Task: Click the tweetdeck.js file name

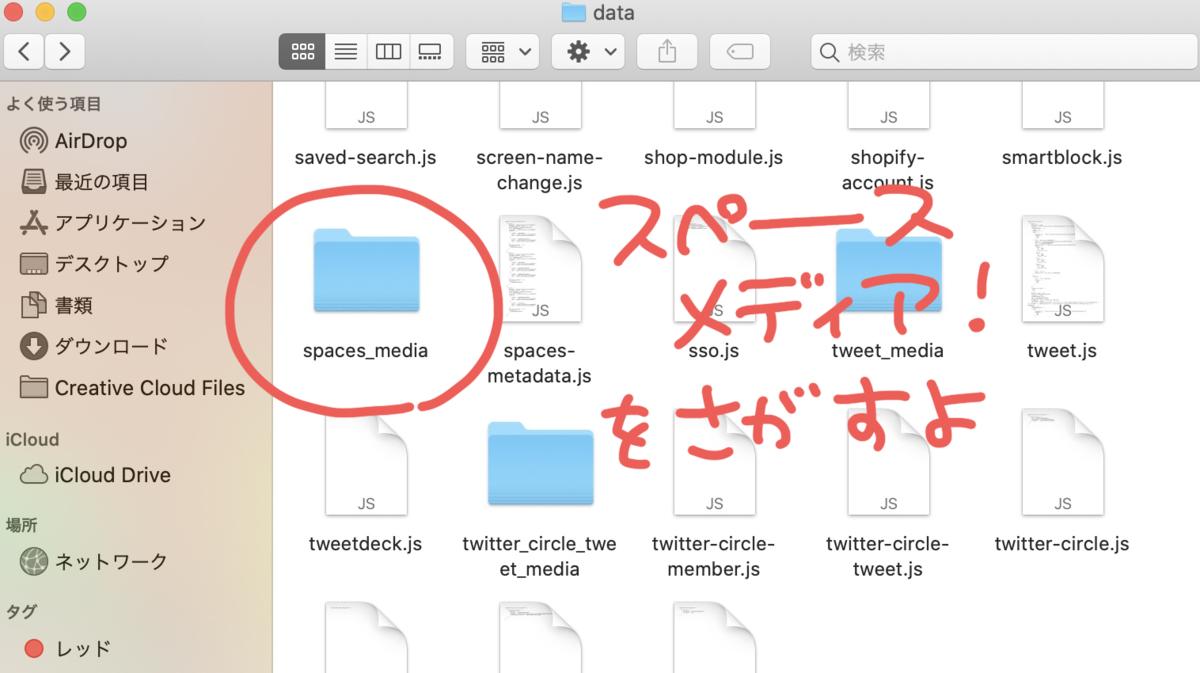Action: [366, 544]
